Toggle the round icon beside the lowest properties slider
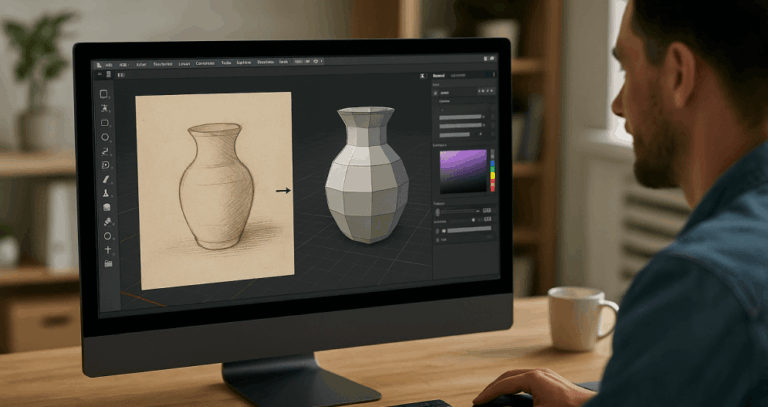Viewport: 768px width, 407px height. point(437,230)
